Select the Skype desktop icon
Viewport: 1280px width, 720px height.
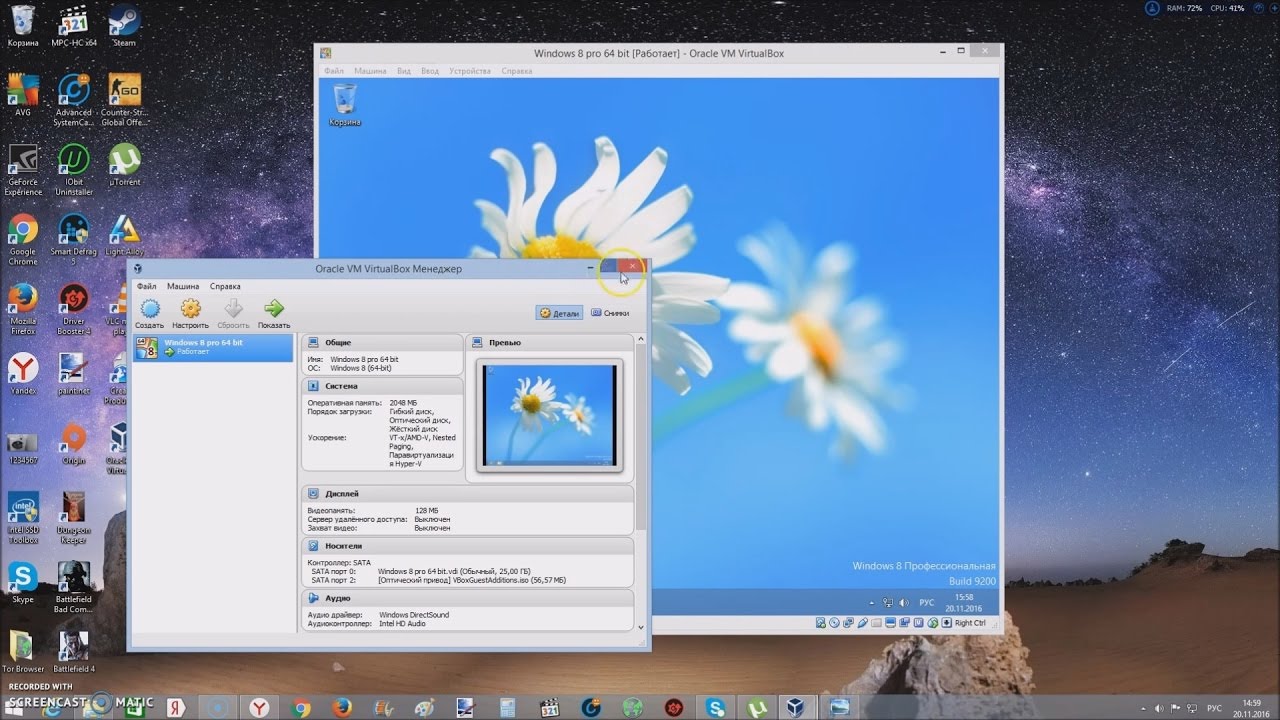23,583
